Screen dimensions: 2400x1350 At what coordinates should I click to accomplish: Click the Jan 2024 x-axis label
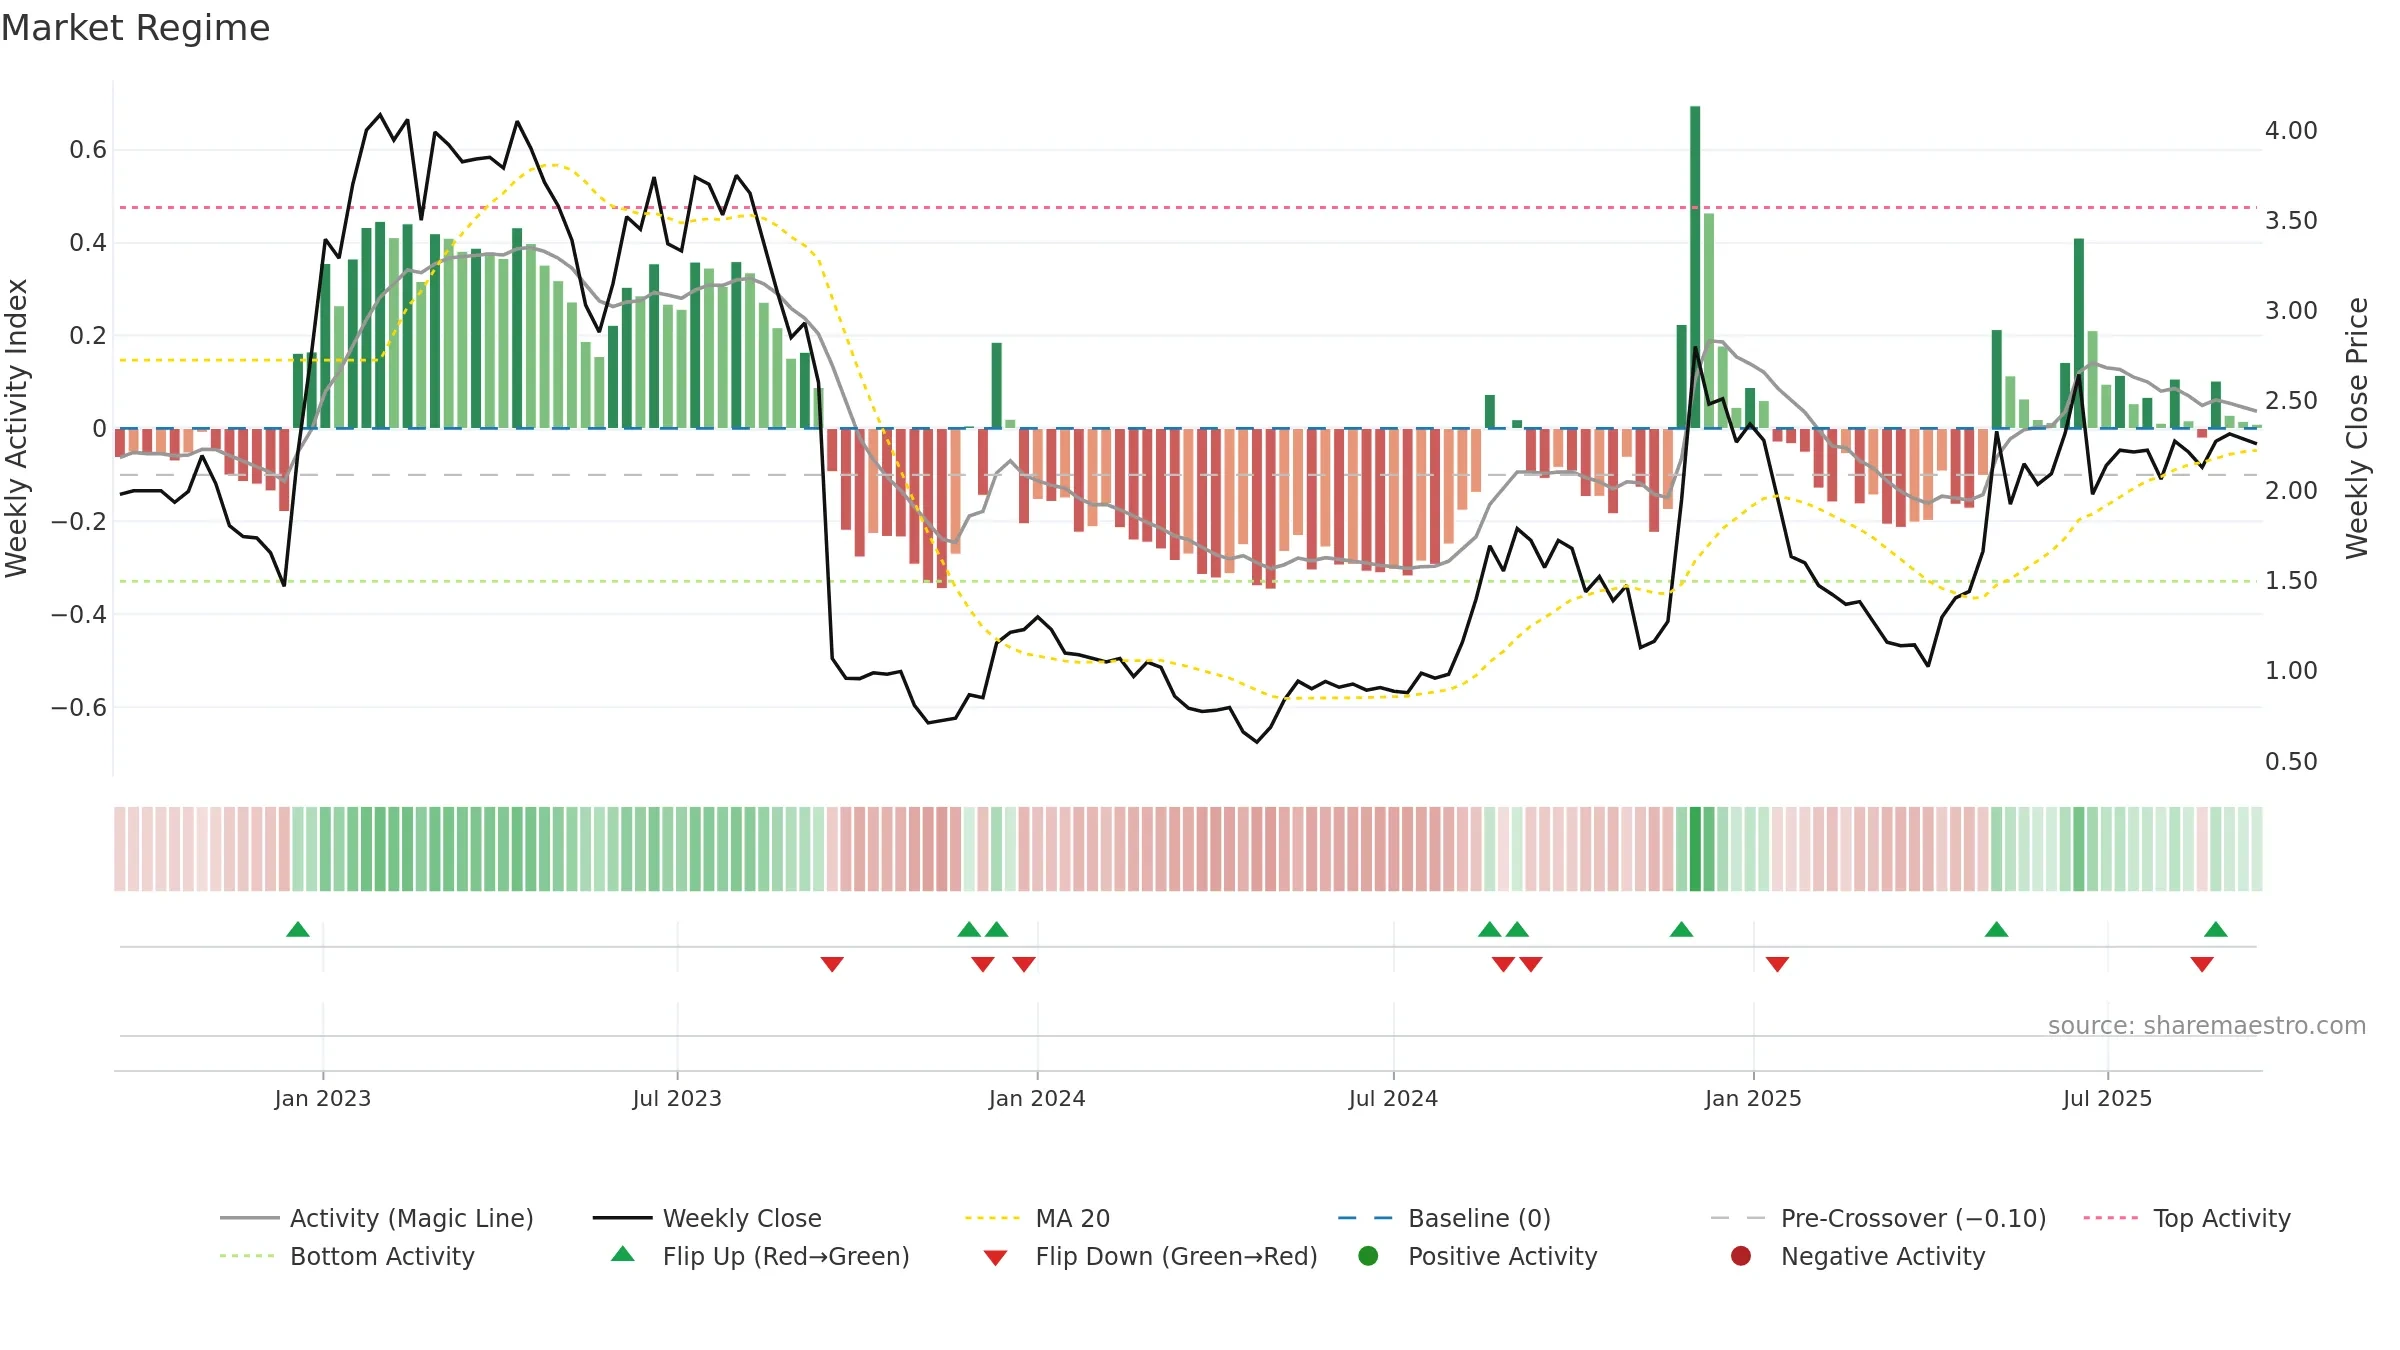(x=1037, y=1098)
